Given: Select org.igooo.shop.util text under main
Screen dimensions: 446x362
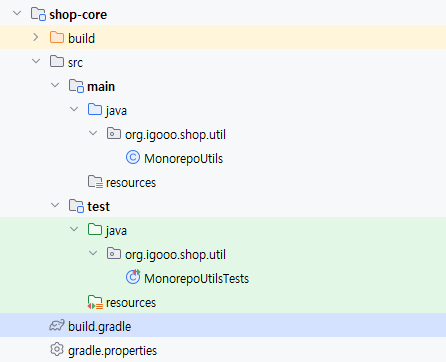Looking at the screenshot, I should click(x=175, y=135).
